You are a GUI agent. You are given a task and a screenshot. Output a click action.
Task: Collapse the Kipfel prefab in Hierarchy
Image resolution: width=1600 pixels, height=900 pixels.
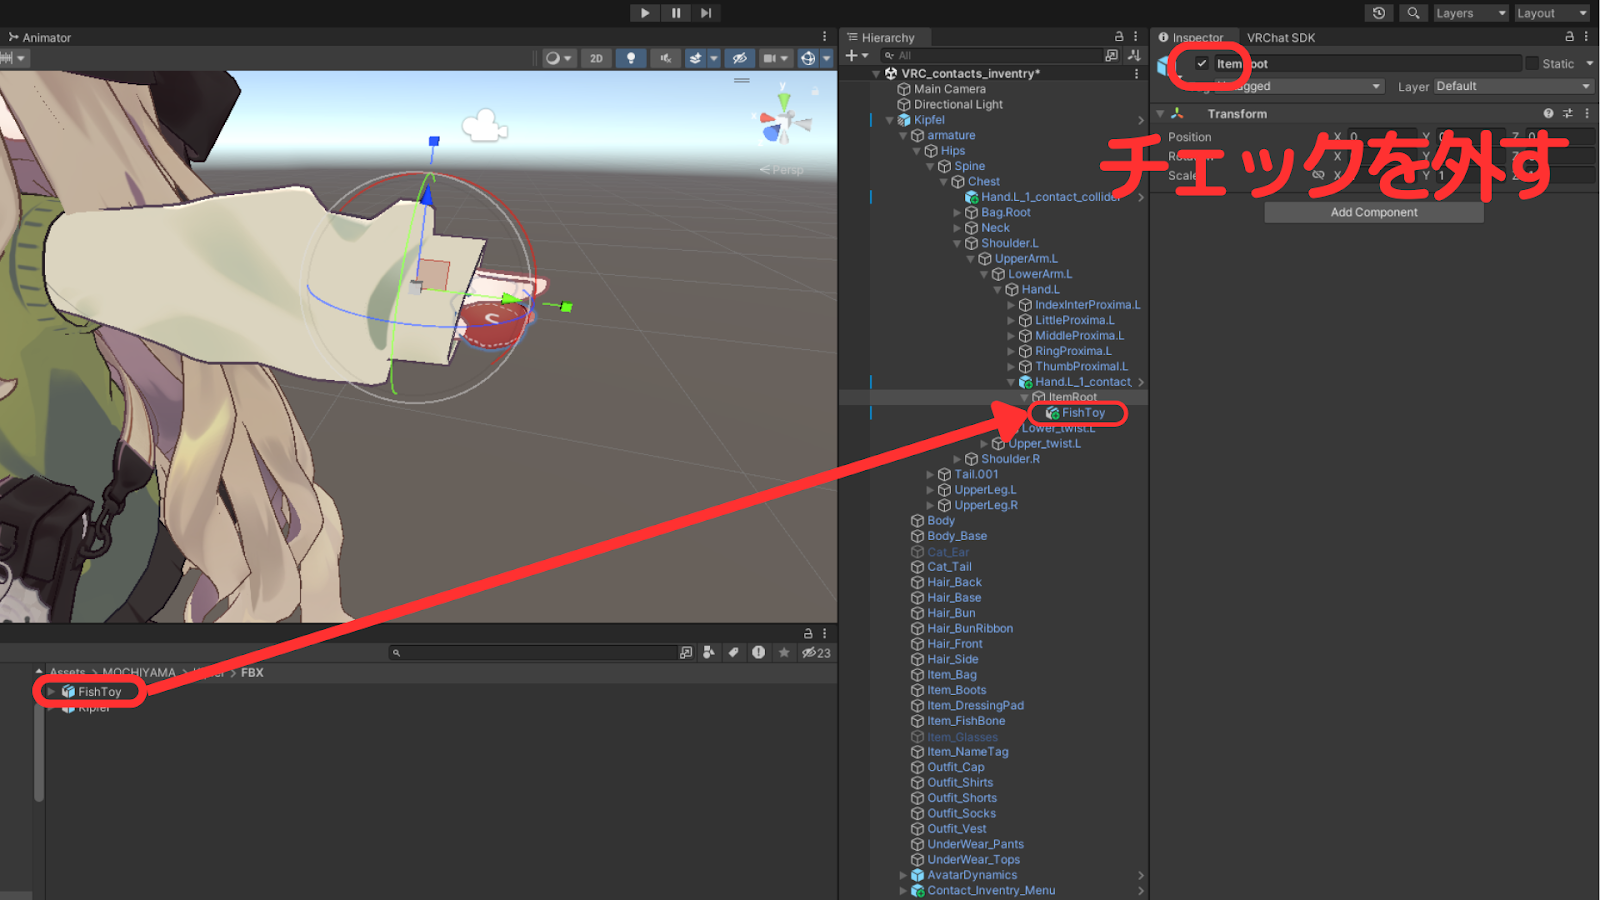(x=890, y=120)
